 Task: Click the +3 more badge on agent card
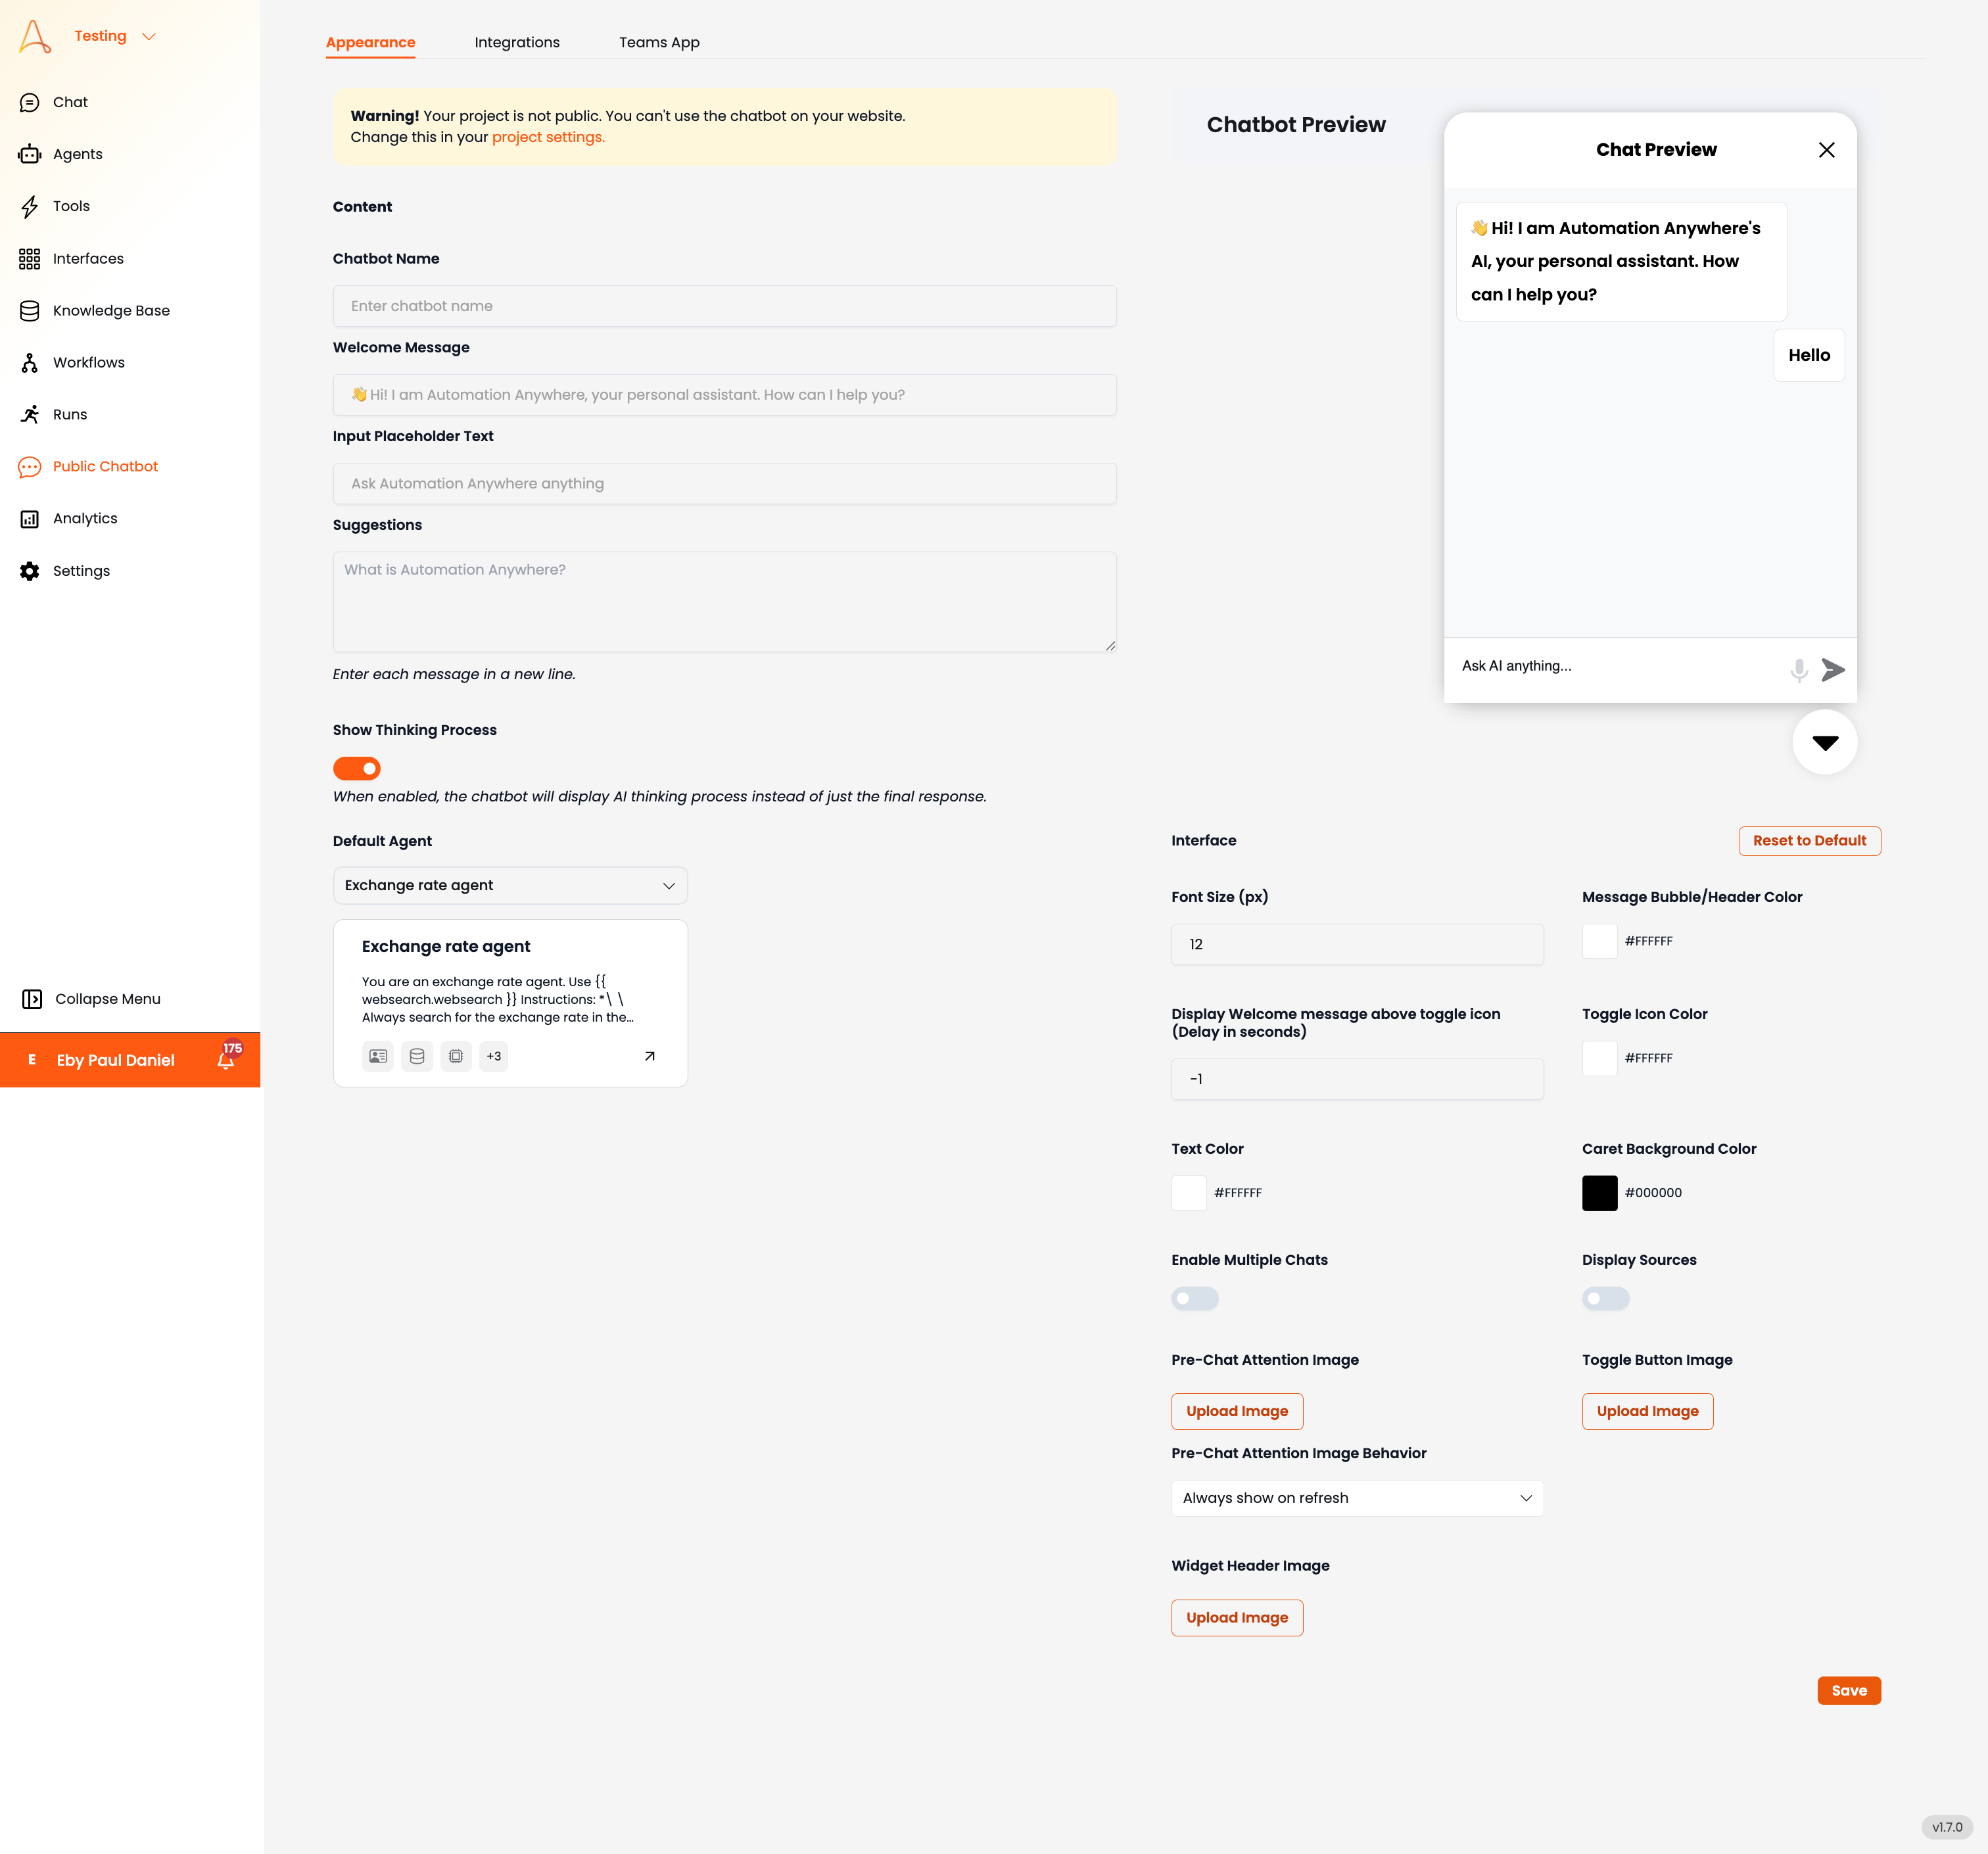[494, 1056]
